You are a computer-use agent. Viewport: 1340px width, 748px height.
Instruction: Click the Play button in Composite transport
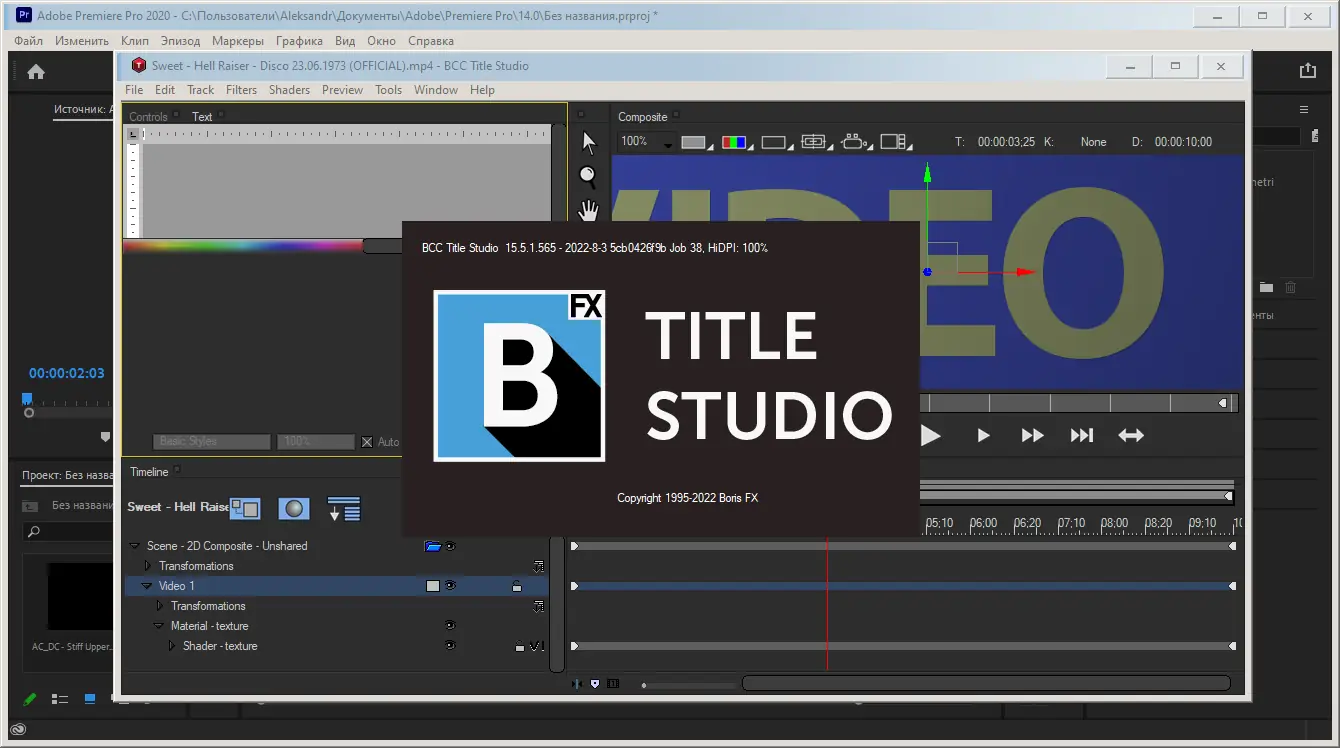tap(931, 436)
